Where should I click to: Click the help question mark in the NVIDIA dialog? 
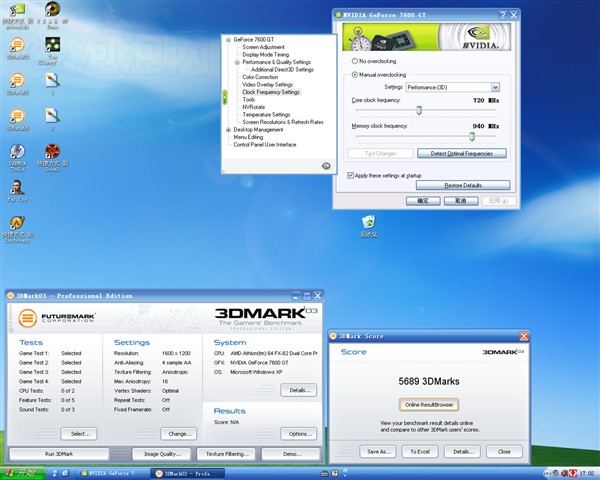(x=503, y=15)
